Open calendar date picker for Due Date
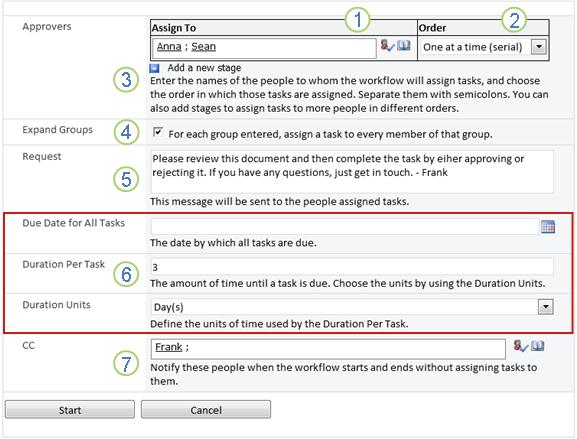 (x=548, y=227)
